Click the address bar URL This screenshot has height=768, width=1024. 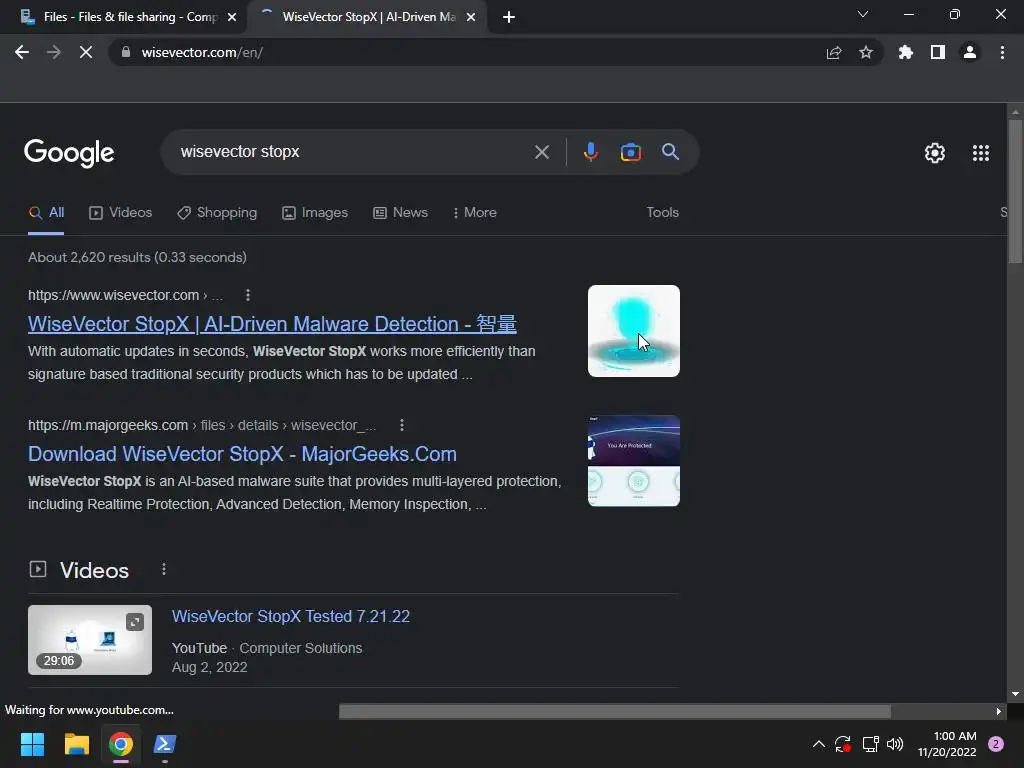tap(202, 52)
